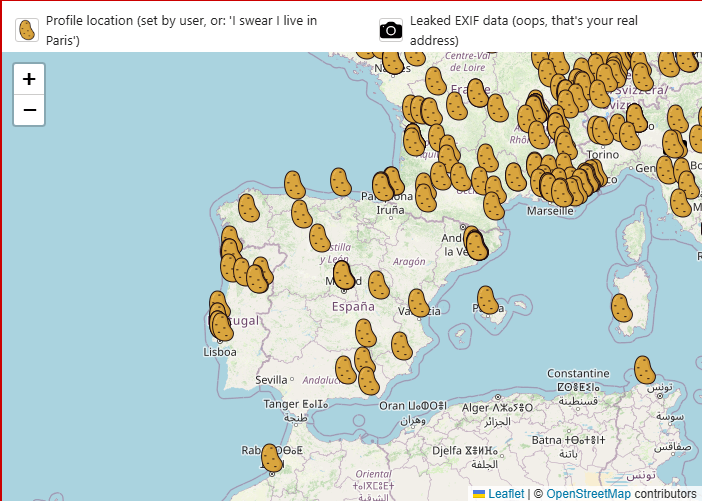The image size is (702, 501).
Task: Open the OpenStreetMap contributors link
Action: click(588, 493)
